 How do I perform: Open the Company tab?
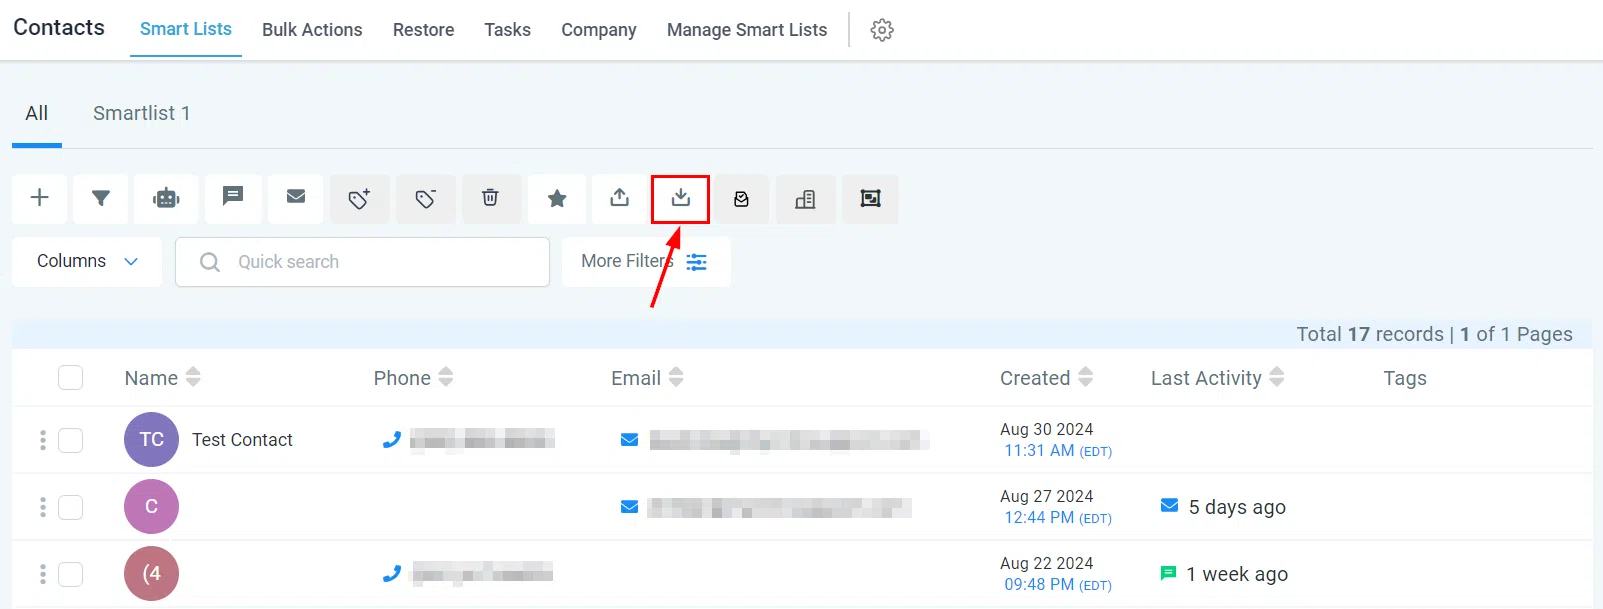point(599,30)
